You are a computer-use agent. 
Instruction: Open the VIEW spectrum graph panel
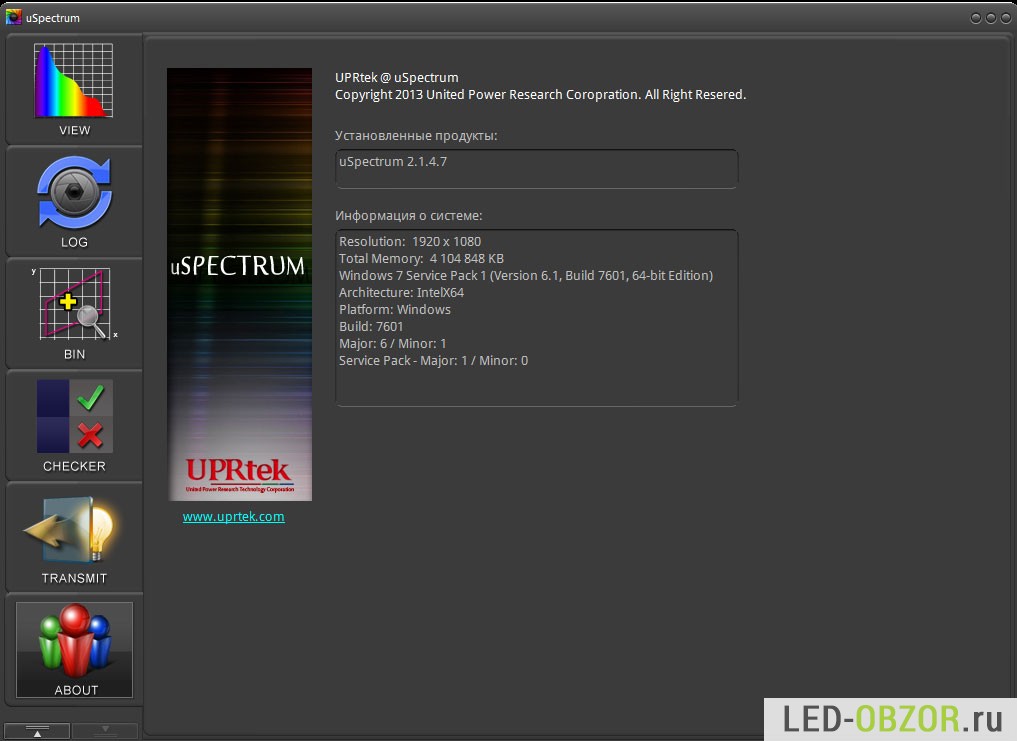coord(74,90)
